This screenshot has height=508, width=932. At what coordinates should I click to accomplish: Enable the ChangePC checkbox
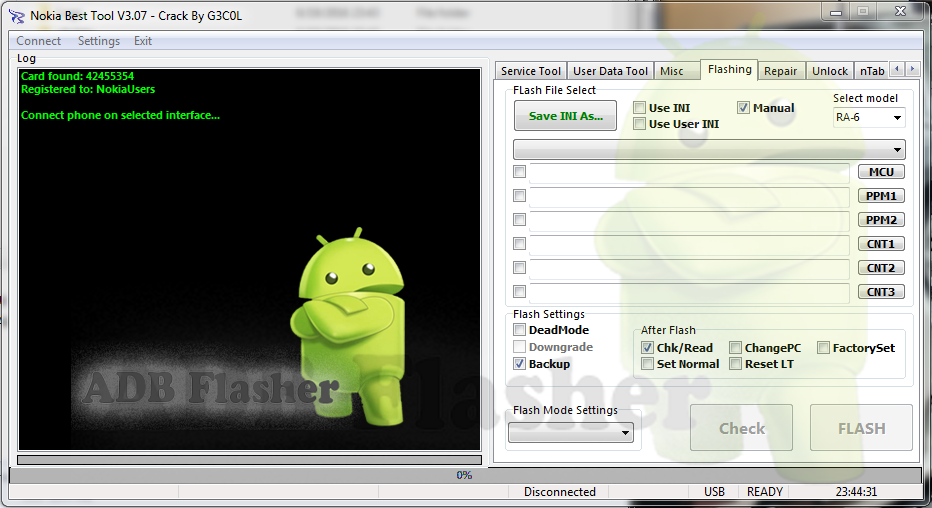coord(735,348)
